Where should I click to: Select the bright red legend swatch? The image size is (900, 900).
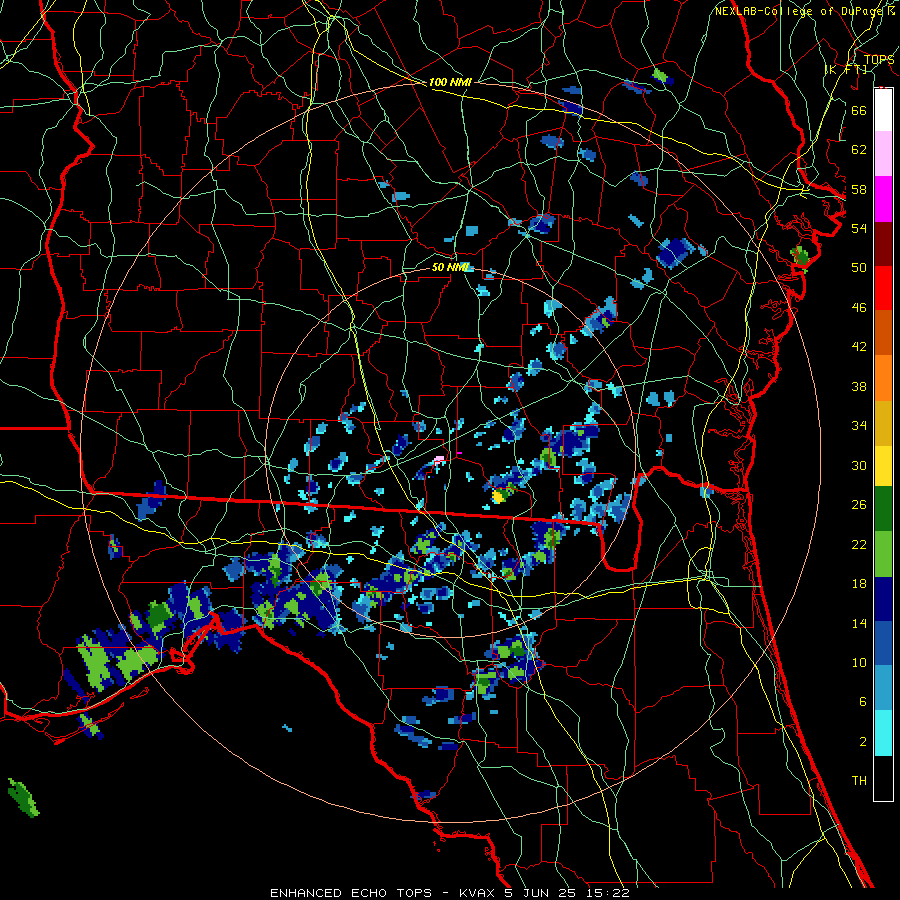(883, 288)
